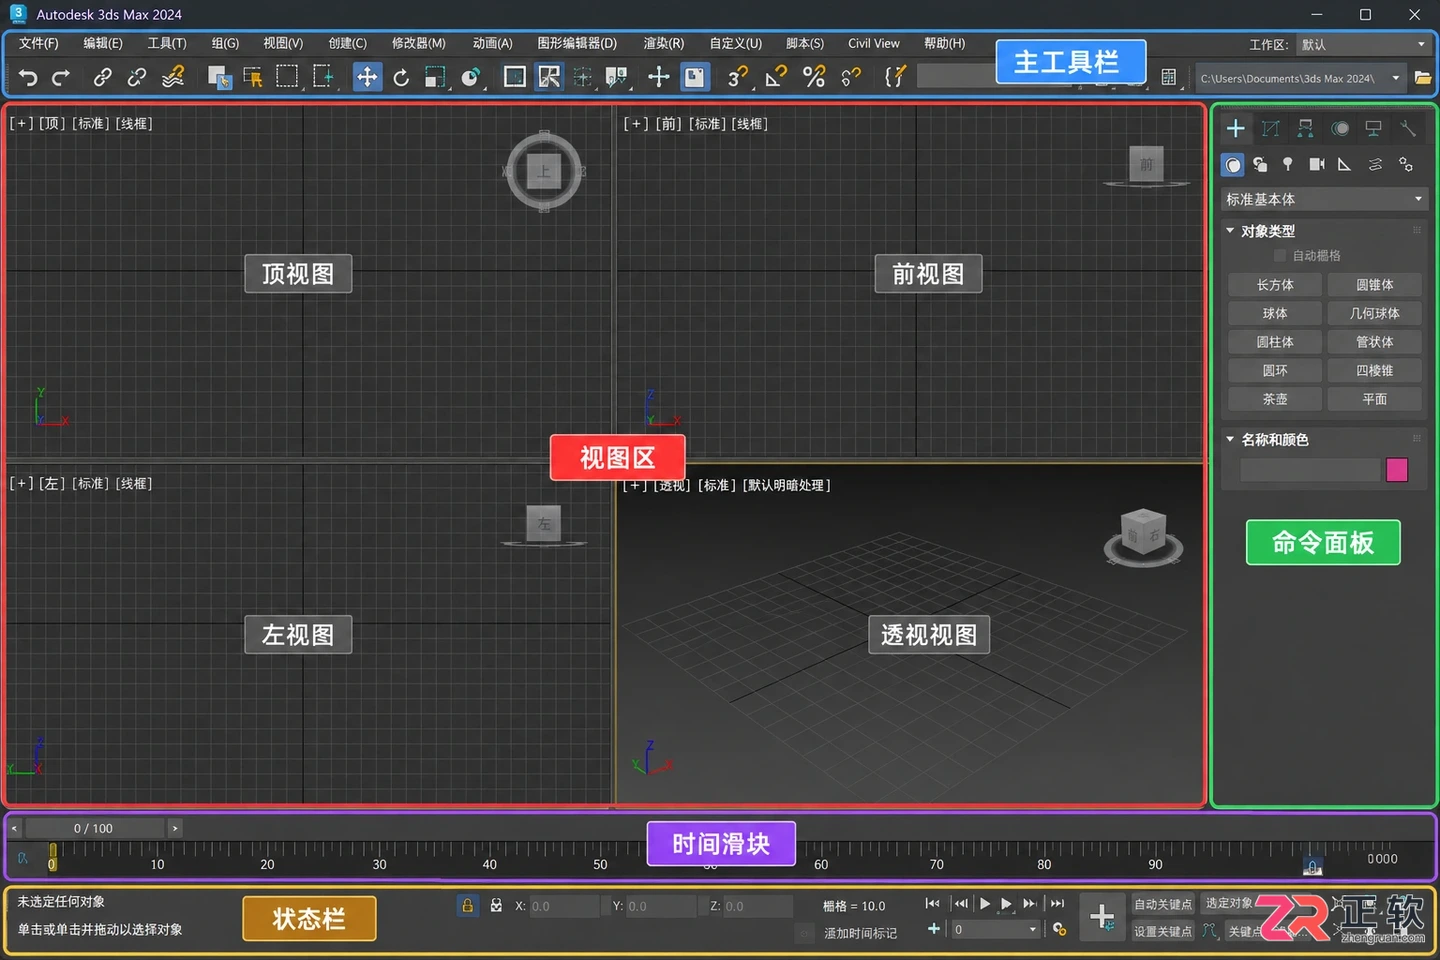Open the Motion panel tab
The image size is (1440, 960).
pyautogui.click(x=1340, y=128)
